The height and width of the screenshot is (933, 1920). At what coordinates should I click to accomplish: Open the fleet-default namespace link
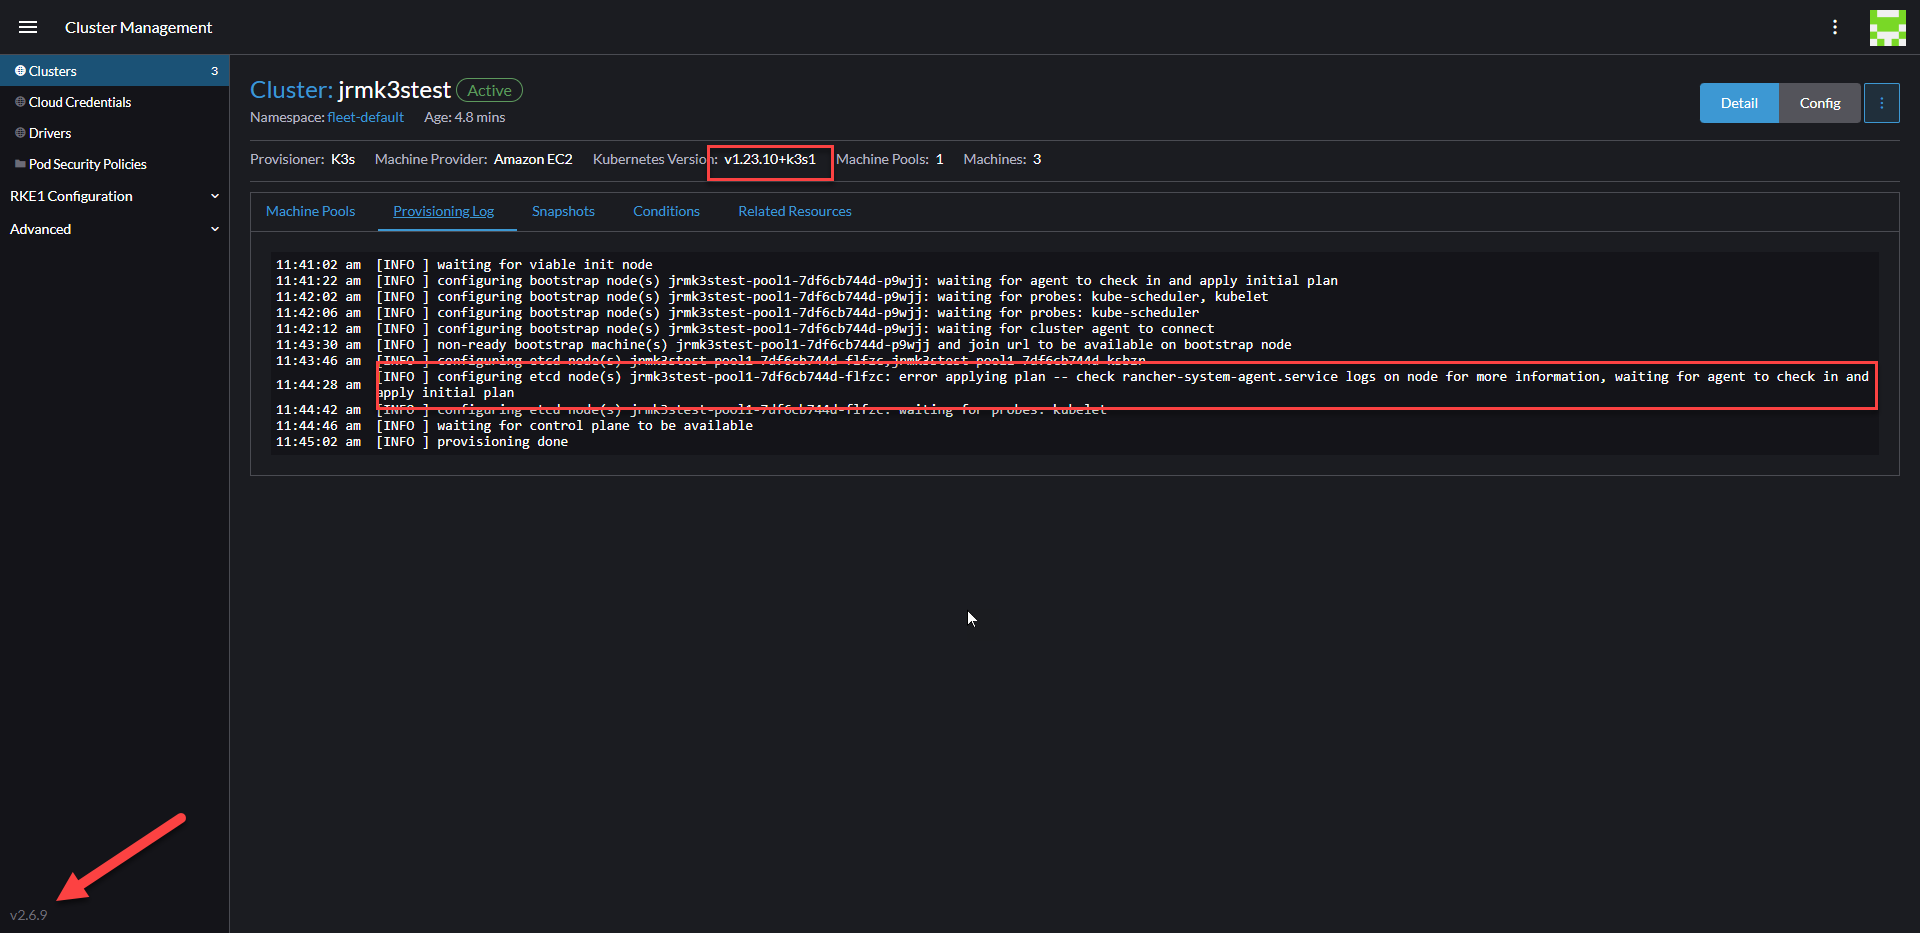[365, 117]
